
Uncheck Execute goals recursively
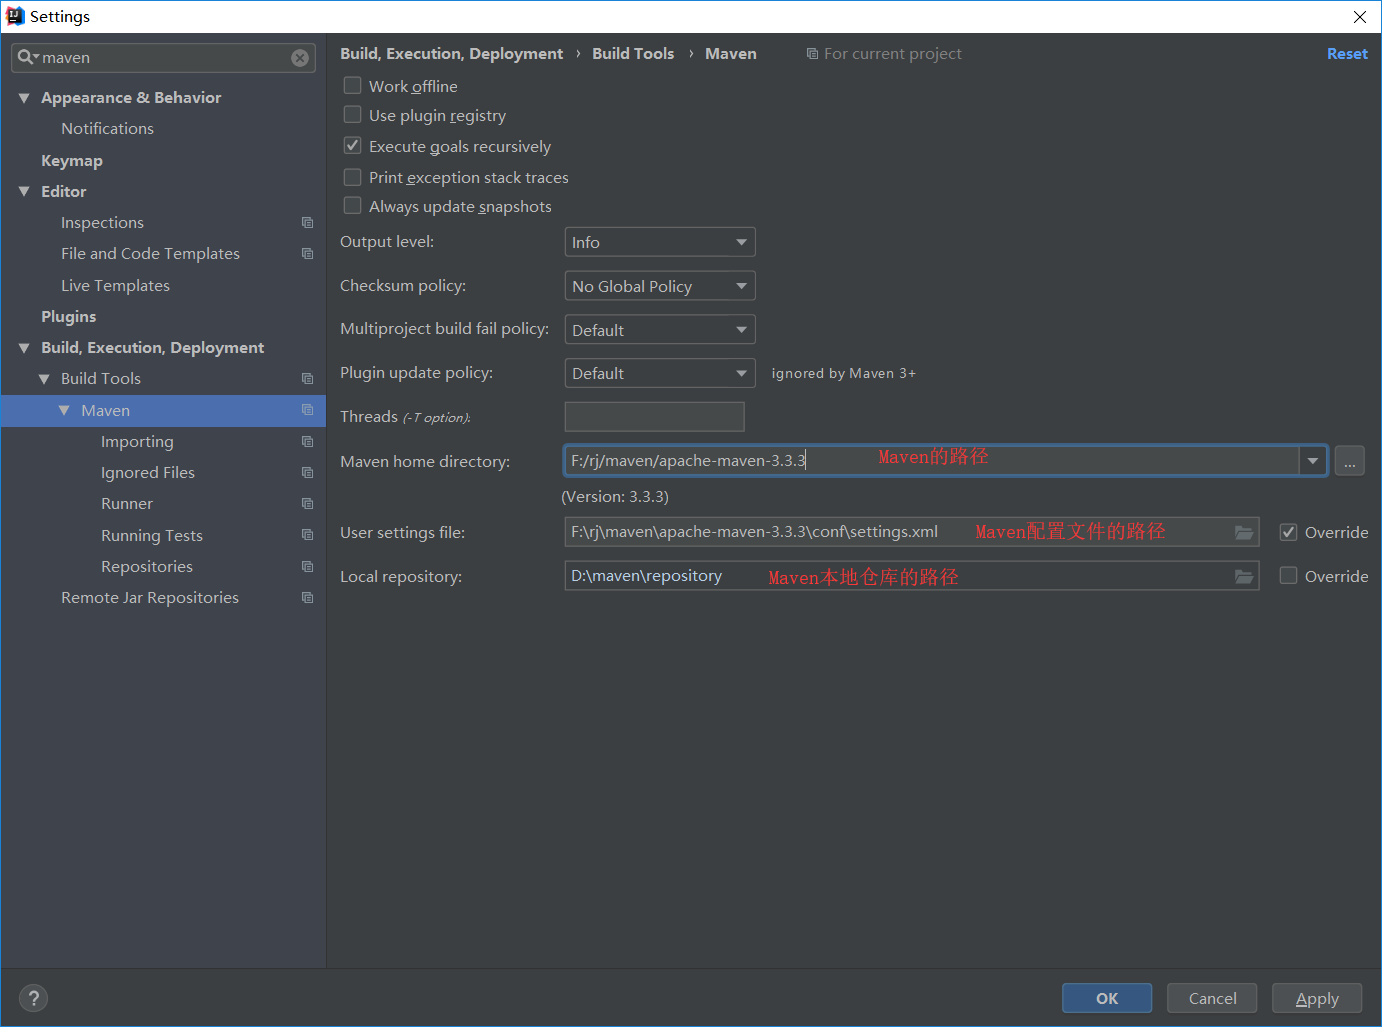(352, 145)
